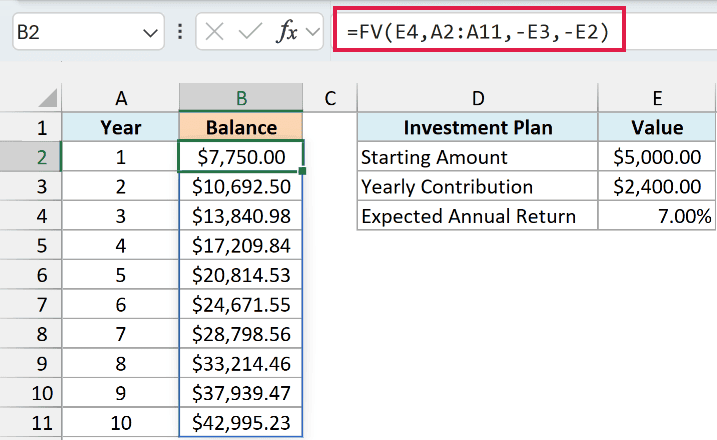Select row 8 header
Image resolution: width=717 pixels, height=440 pixels.
(31, 334)
